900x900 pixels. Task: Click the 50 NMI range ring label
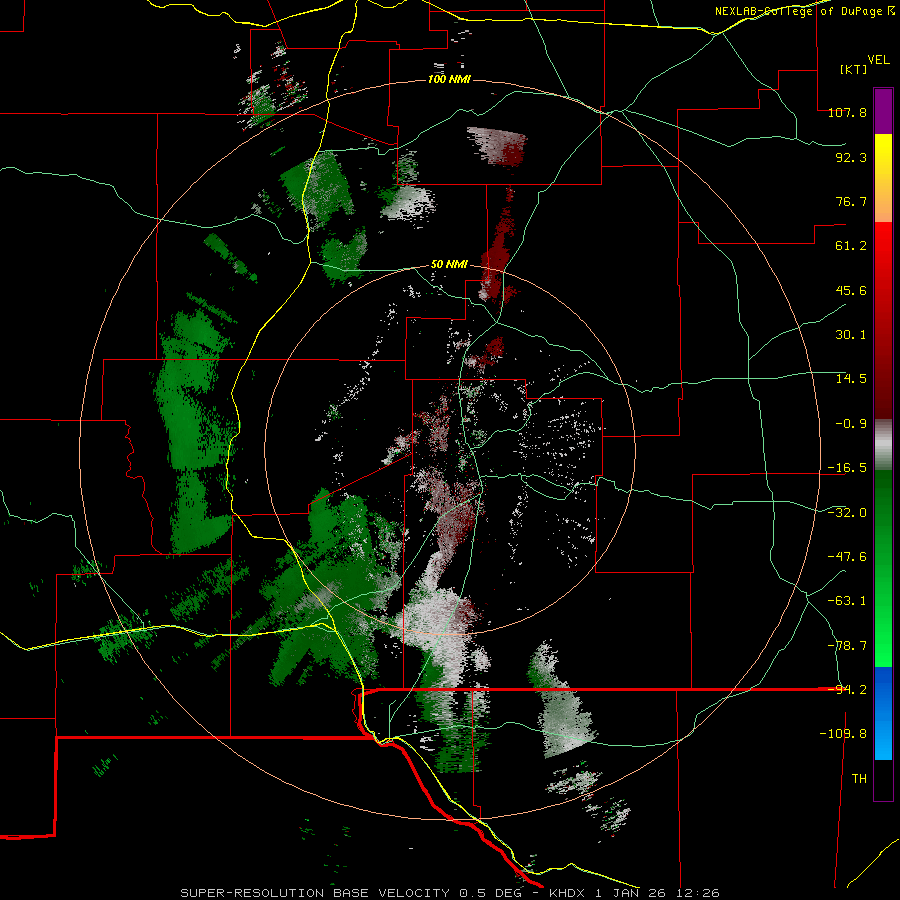point(449,264)
